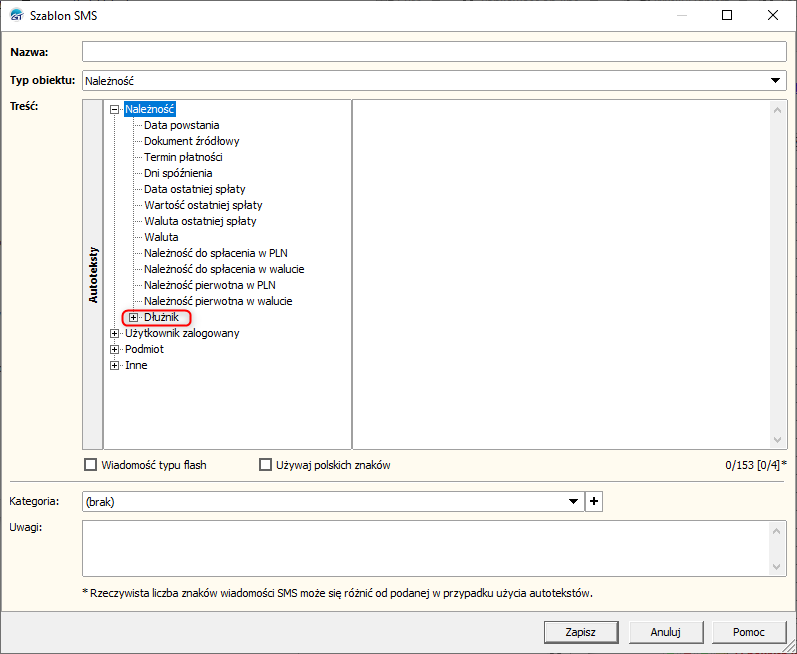Enable the Wiadomość typu flash checkbox
The height and width of the screenshot is (654, 797).
(90, 464)
